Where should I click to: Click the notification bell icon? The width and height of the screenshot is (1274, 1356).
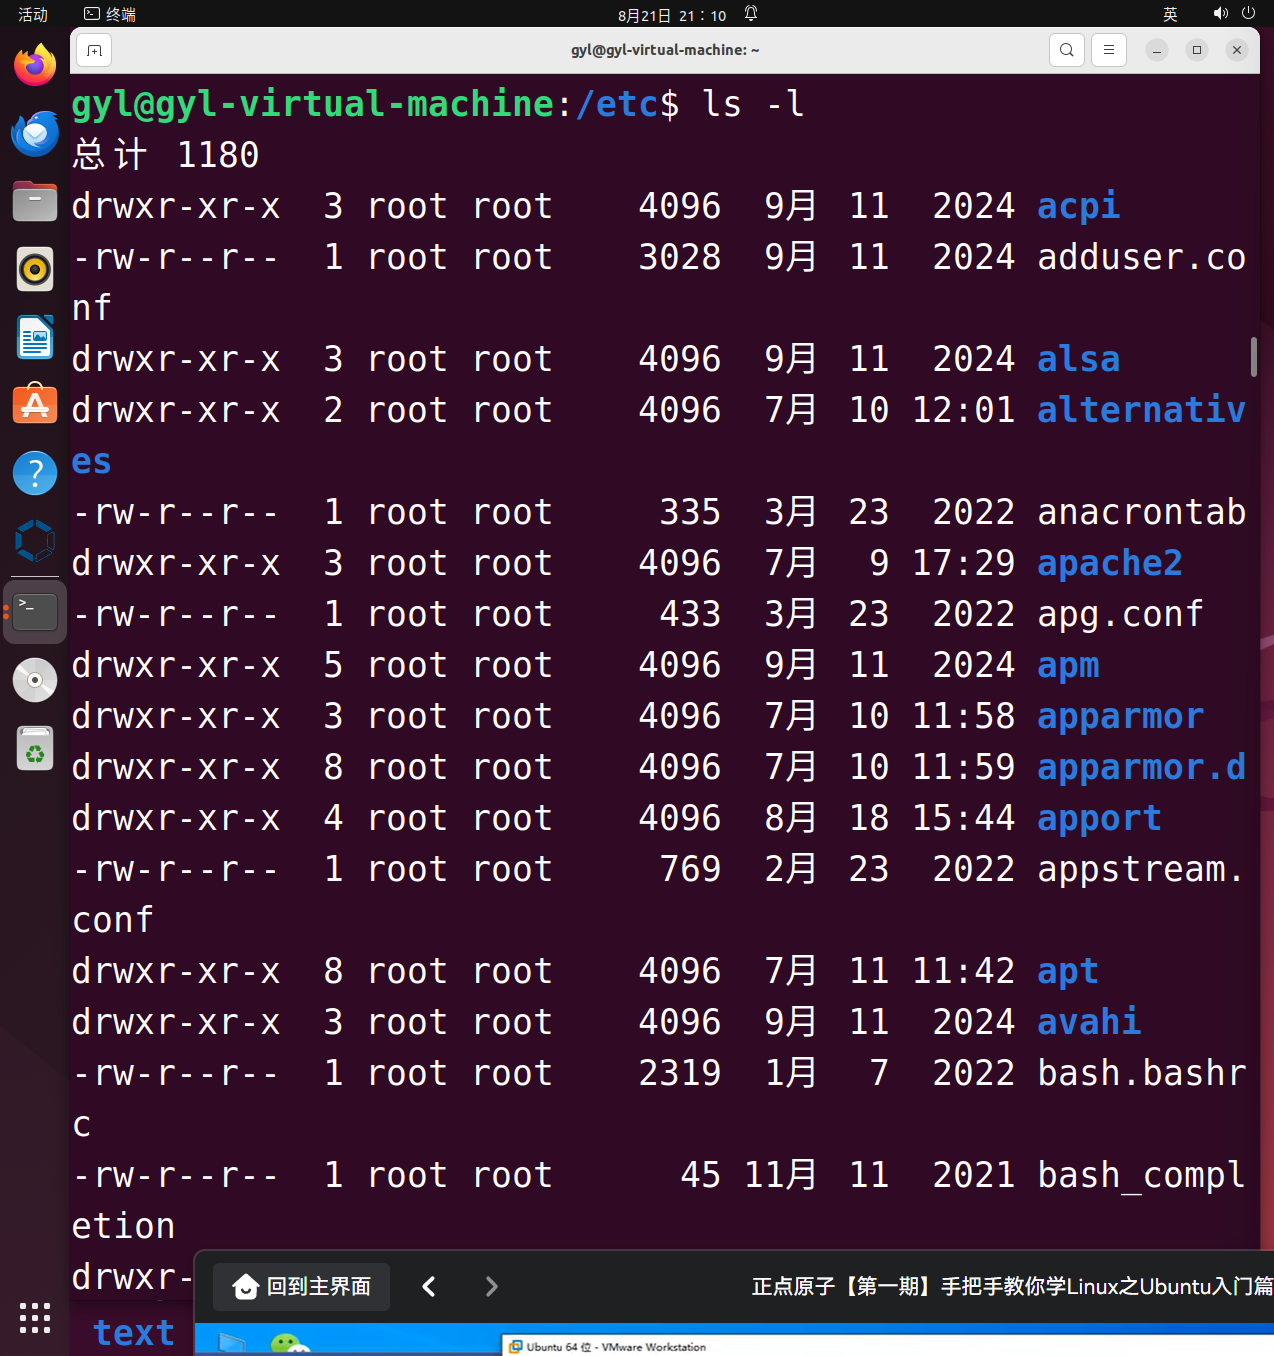(751, 14)
